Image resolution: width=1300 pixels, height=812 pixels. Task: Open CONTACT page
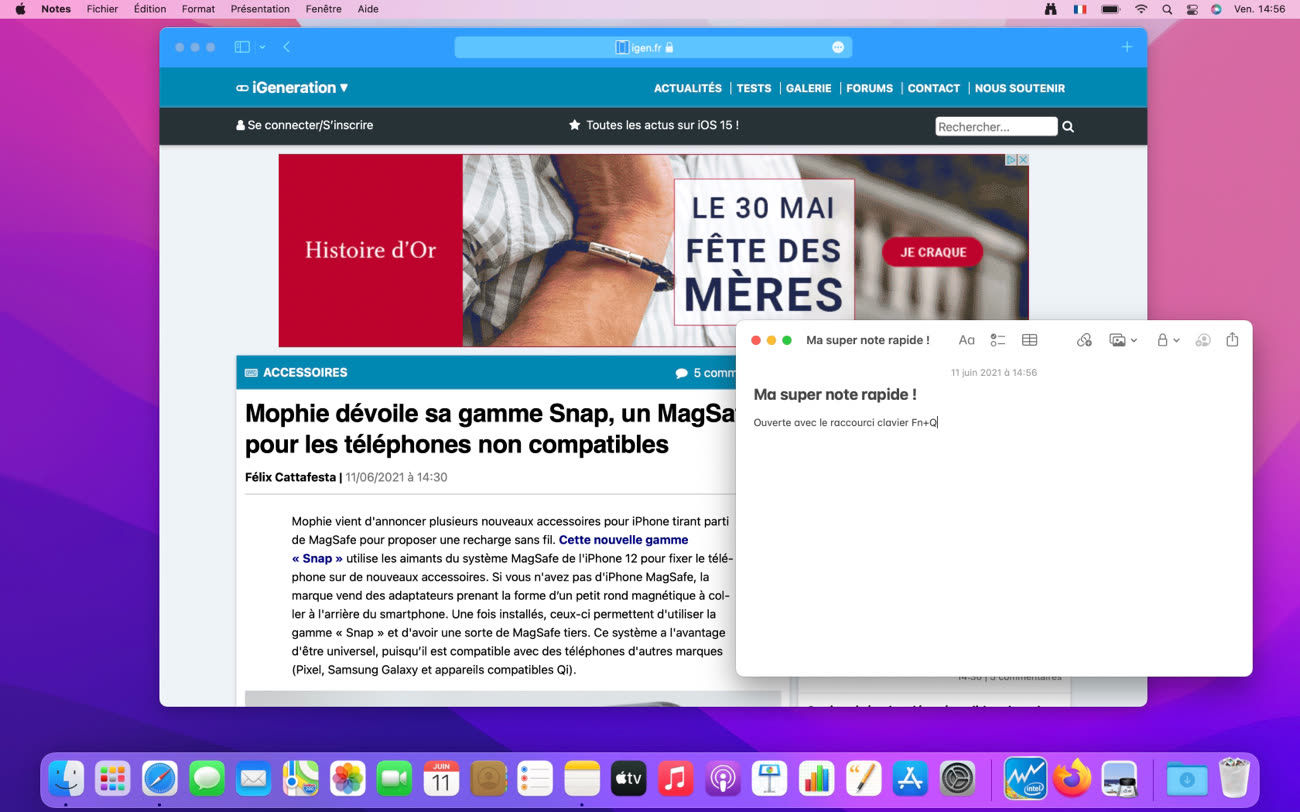coord(934,88)
